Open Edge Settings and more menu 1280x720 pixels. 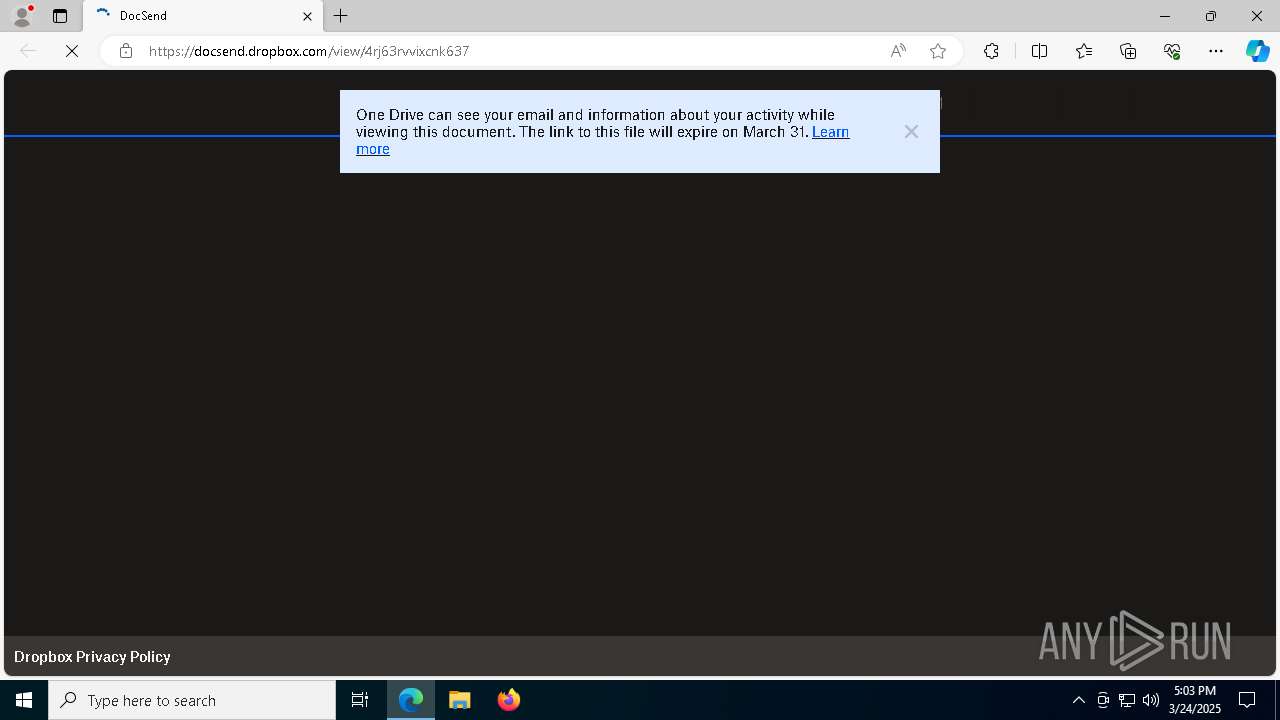point(1216,51)
